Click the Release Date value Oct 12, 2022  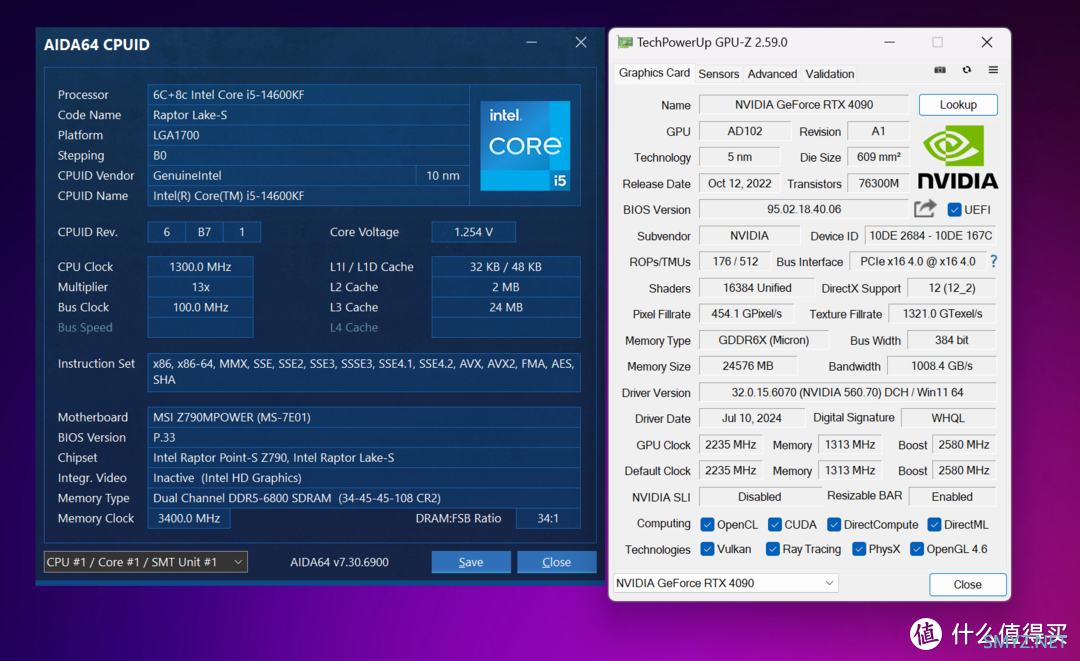(739, 183)
